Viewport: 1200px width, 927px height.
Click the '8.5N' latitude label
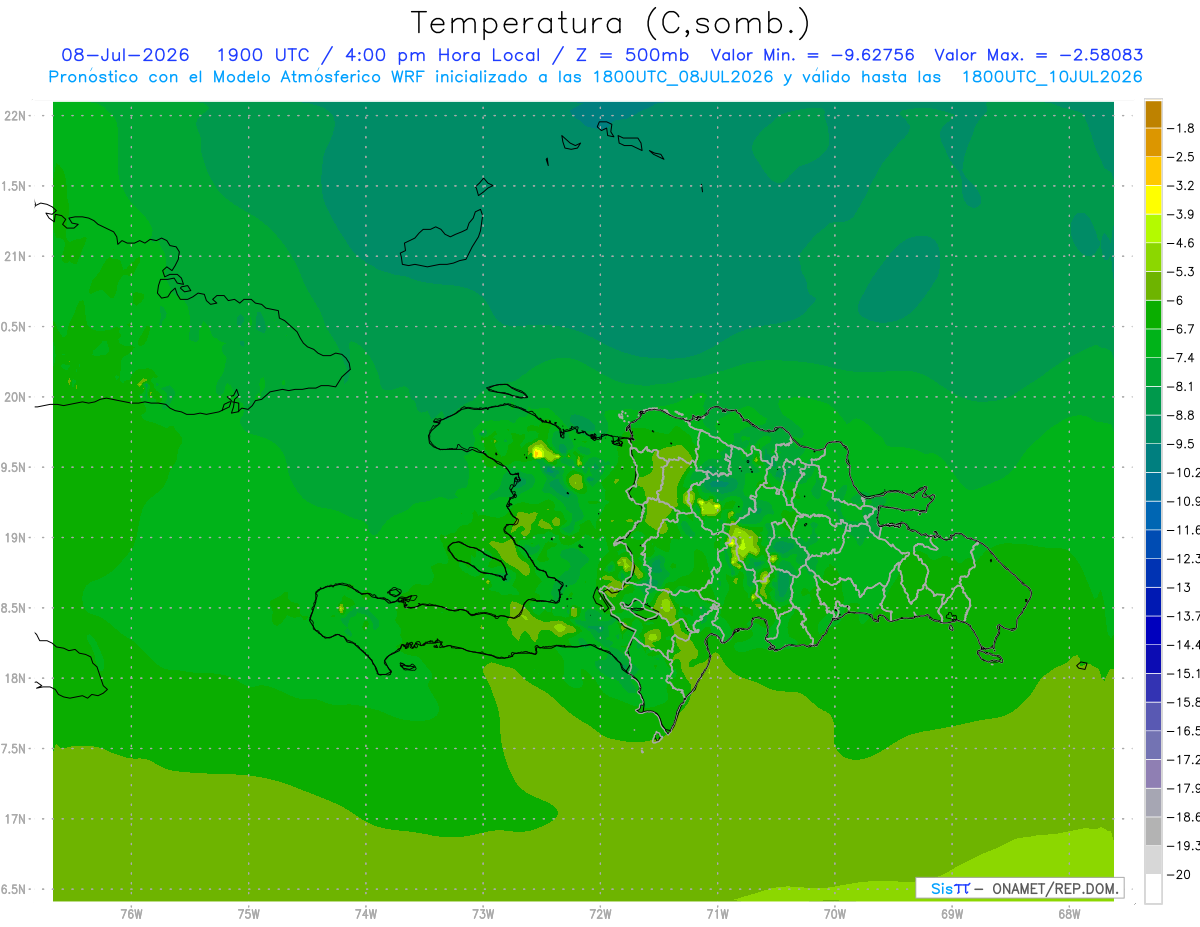tap(14, 608)
